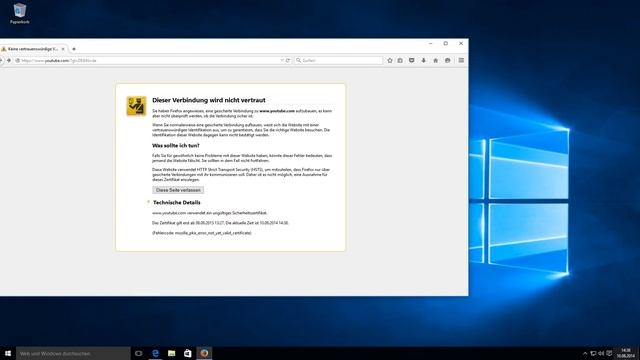Image resolution: width=640 pixels, height=360 pixels.
Task: Minimize the Firefox window
Action: coord(431,43)
